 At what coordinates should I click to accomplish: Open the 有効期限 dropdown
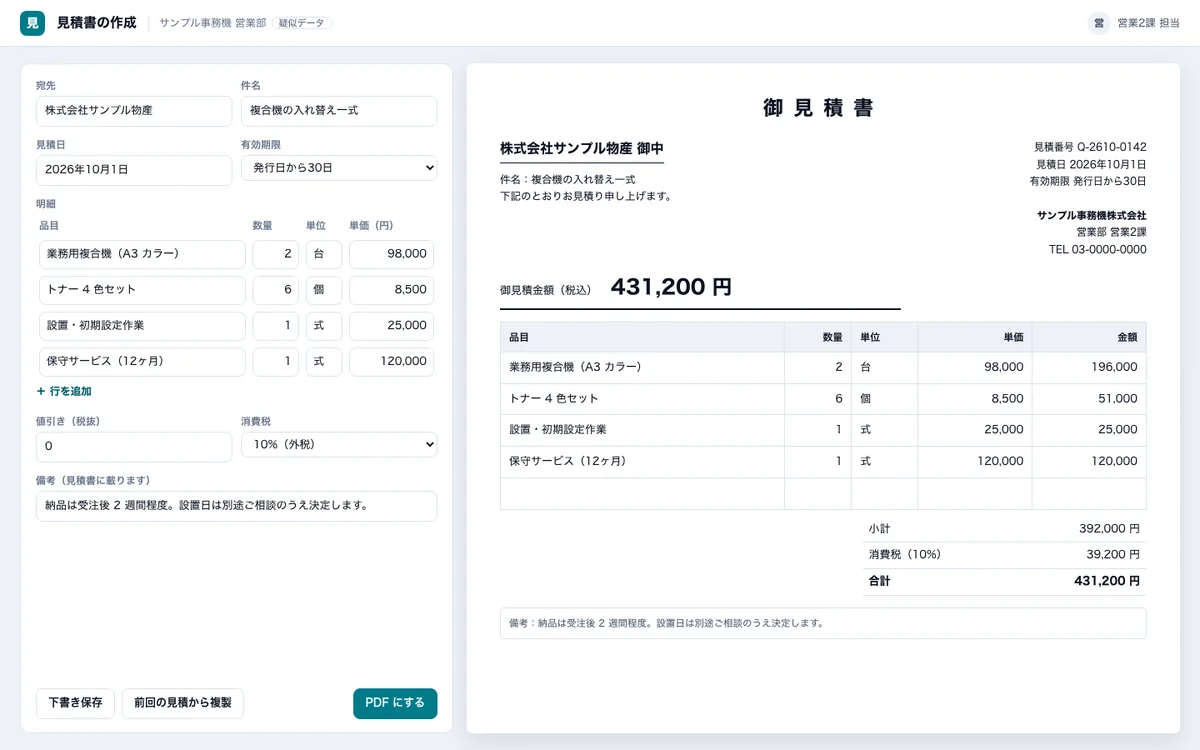(x=339, y=168)
